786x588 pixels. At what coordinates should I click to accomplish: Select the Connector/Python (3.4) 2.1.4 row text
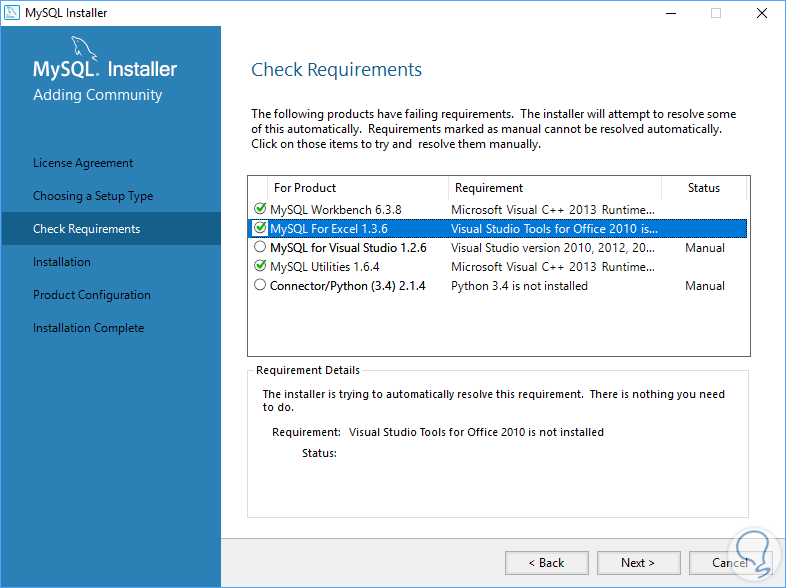coord(347,286)
